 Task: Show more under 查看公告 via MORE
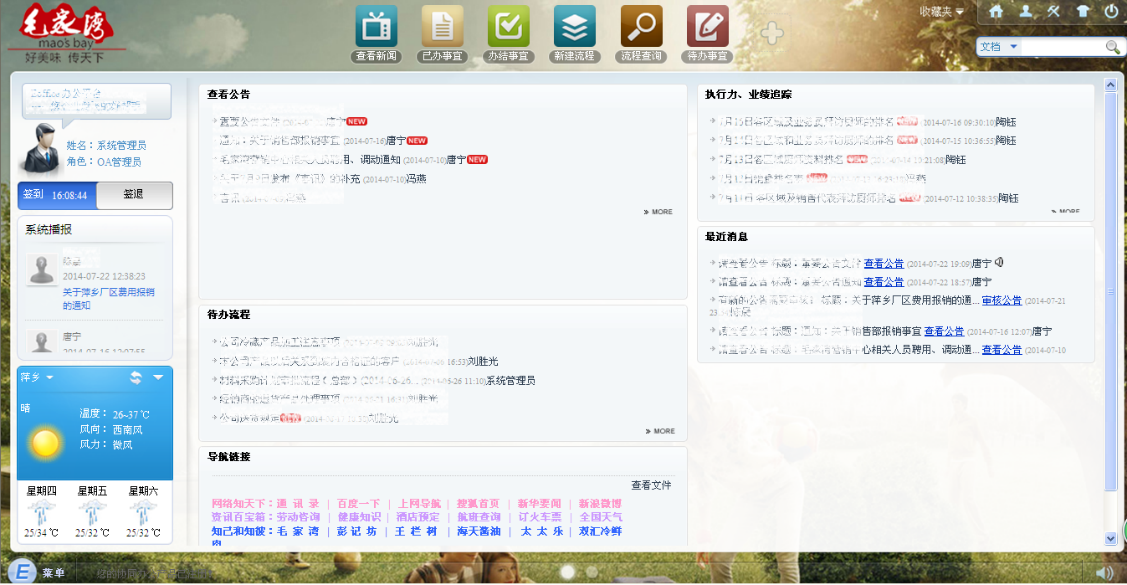pyautogui.click(x=658, y=212)
